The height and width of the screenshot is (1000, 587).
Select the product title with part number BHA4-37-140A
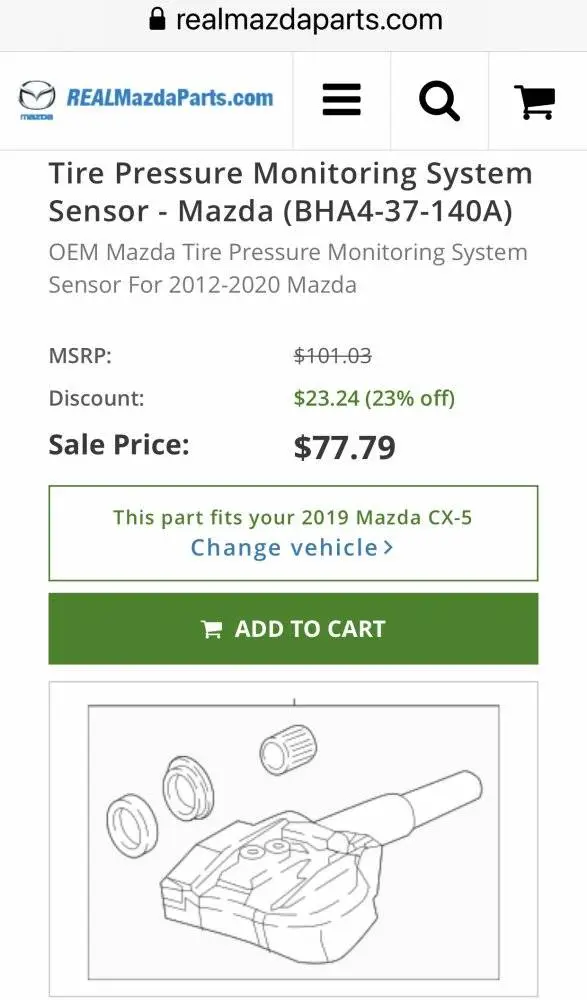291,192
